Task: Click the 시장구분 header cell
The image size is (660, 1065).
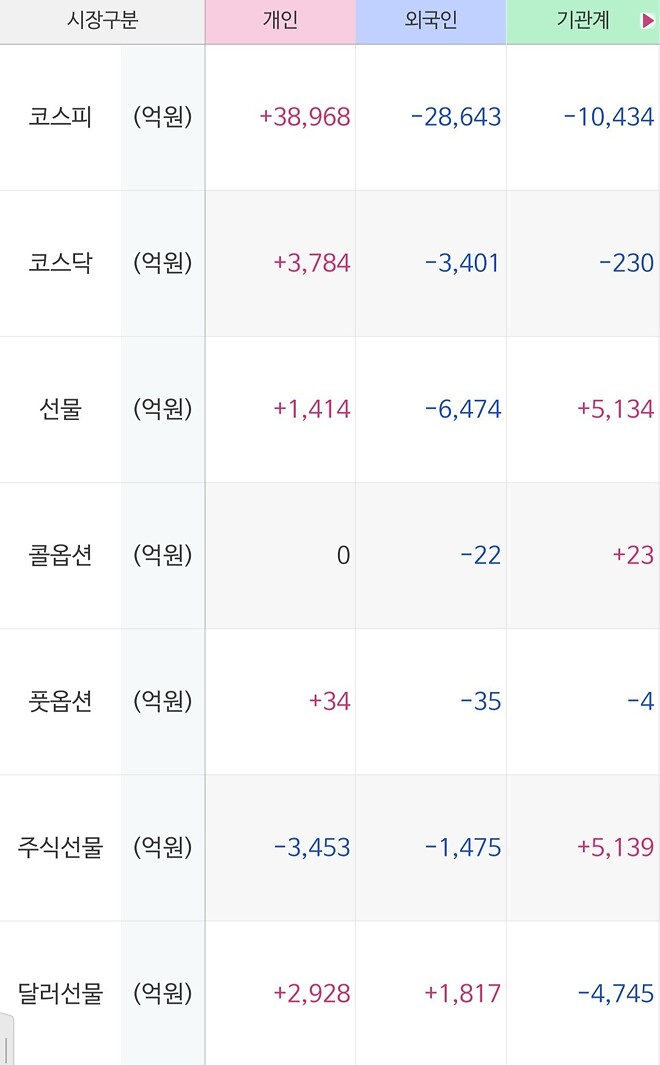Action: pos(100,19)
